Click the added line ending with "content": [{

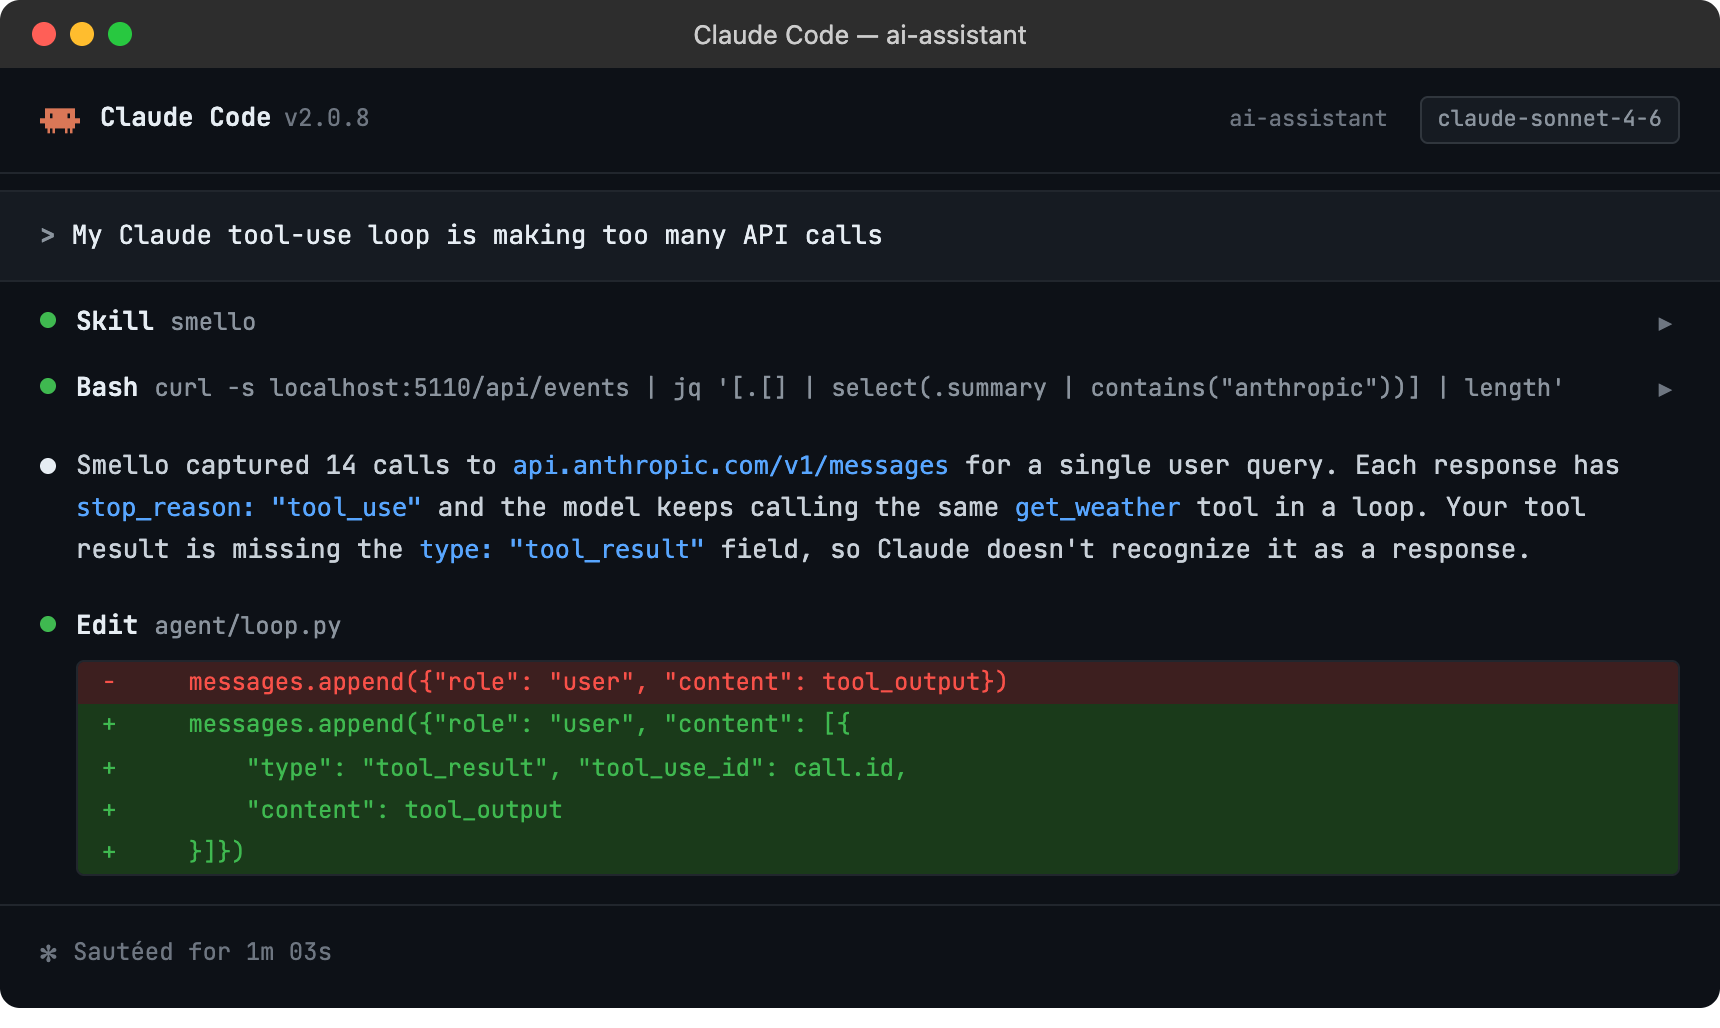click(x=877, y=724)
